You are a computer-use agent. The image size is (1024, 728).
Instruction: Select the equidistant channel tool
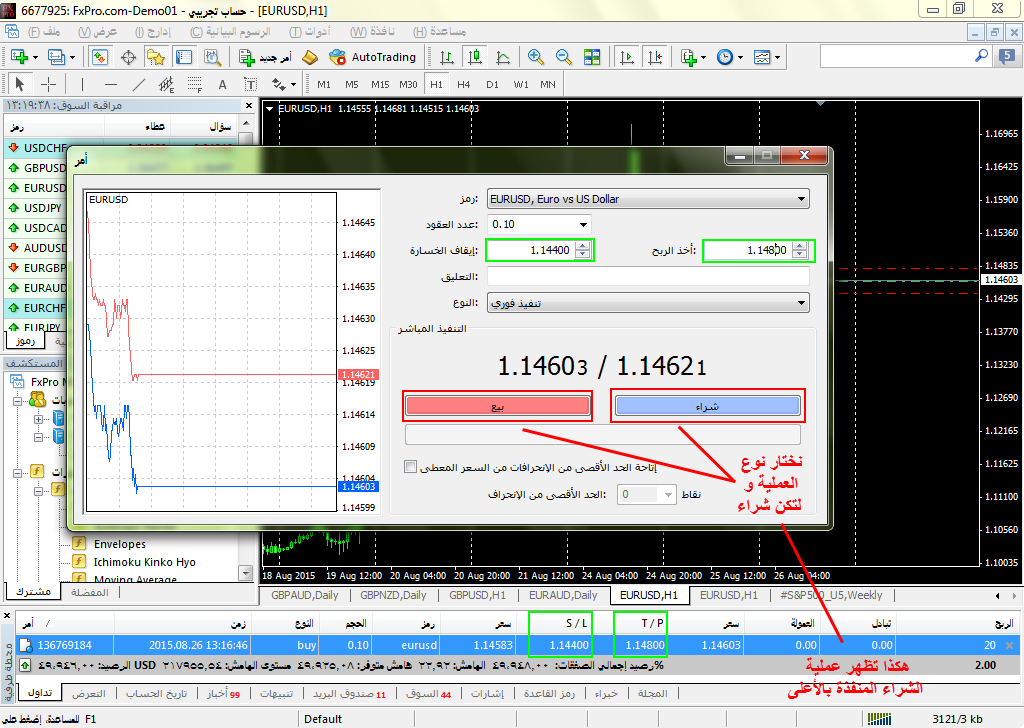[167, 84]
